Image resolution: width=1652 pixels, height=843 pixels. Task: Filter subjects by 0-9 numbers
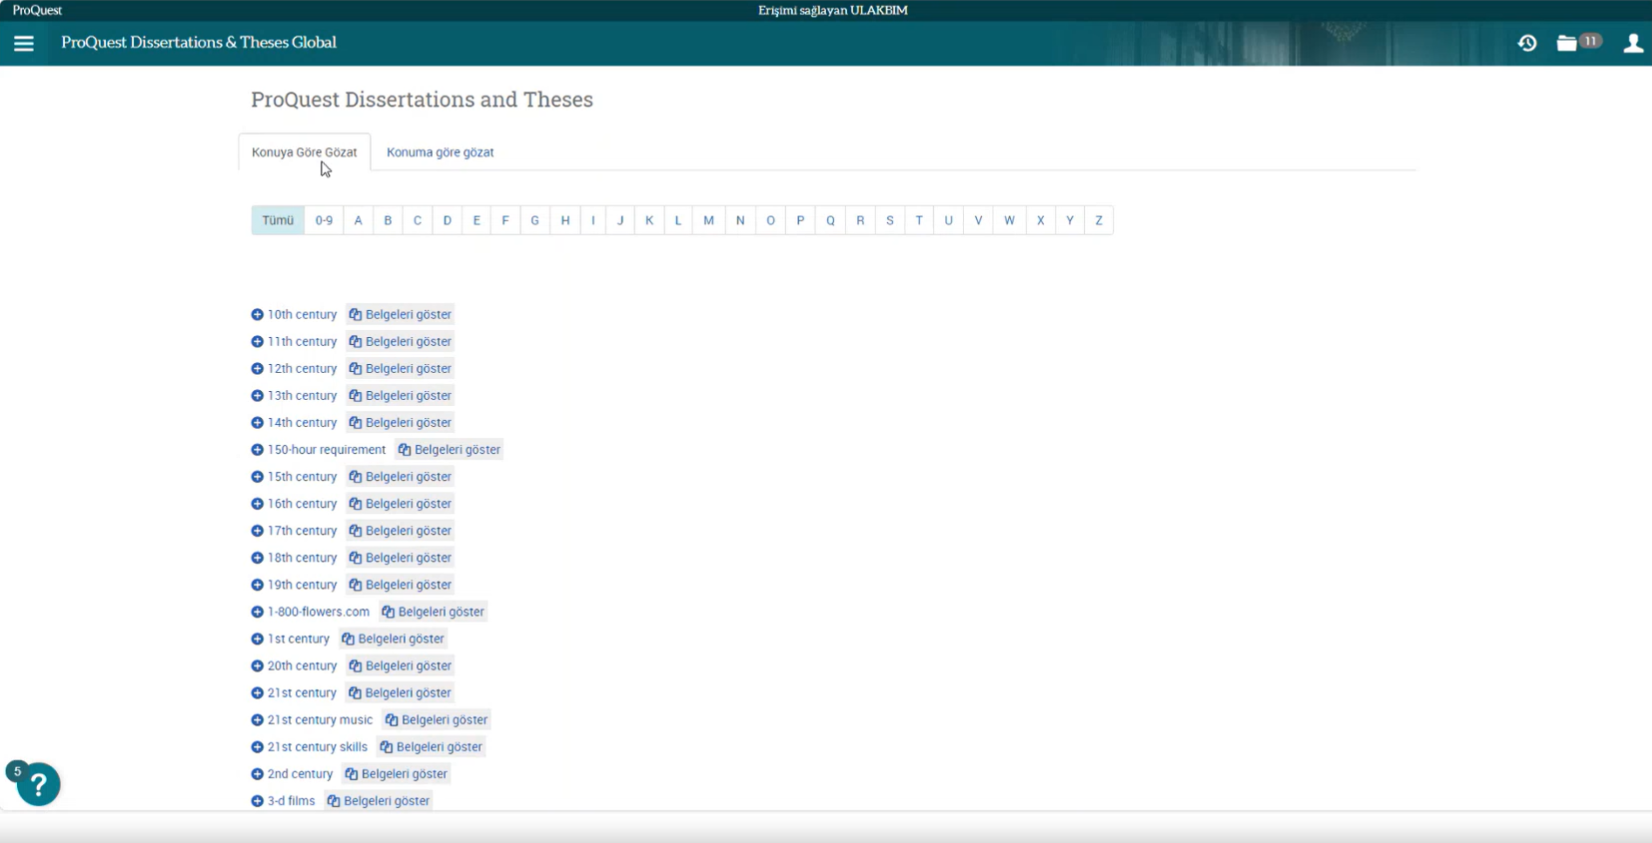coord(324,221)
